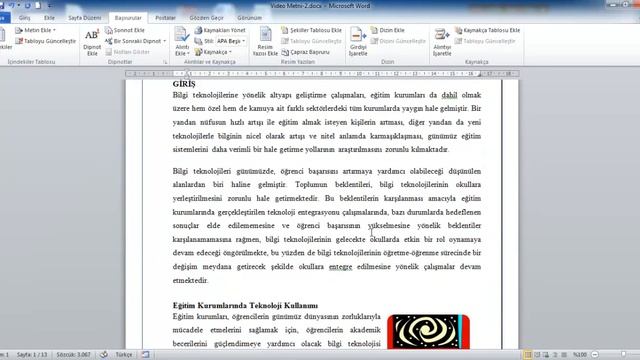Click Dizini Güncelleştir button
640x360 pixels.
tap(398, 41)
